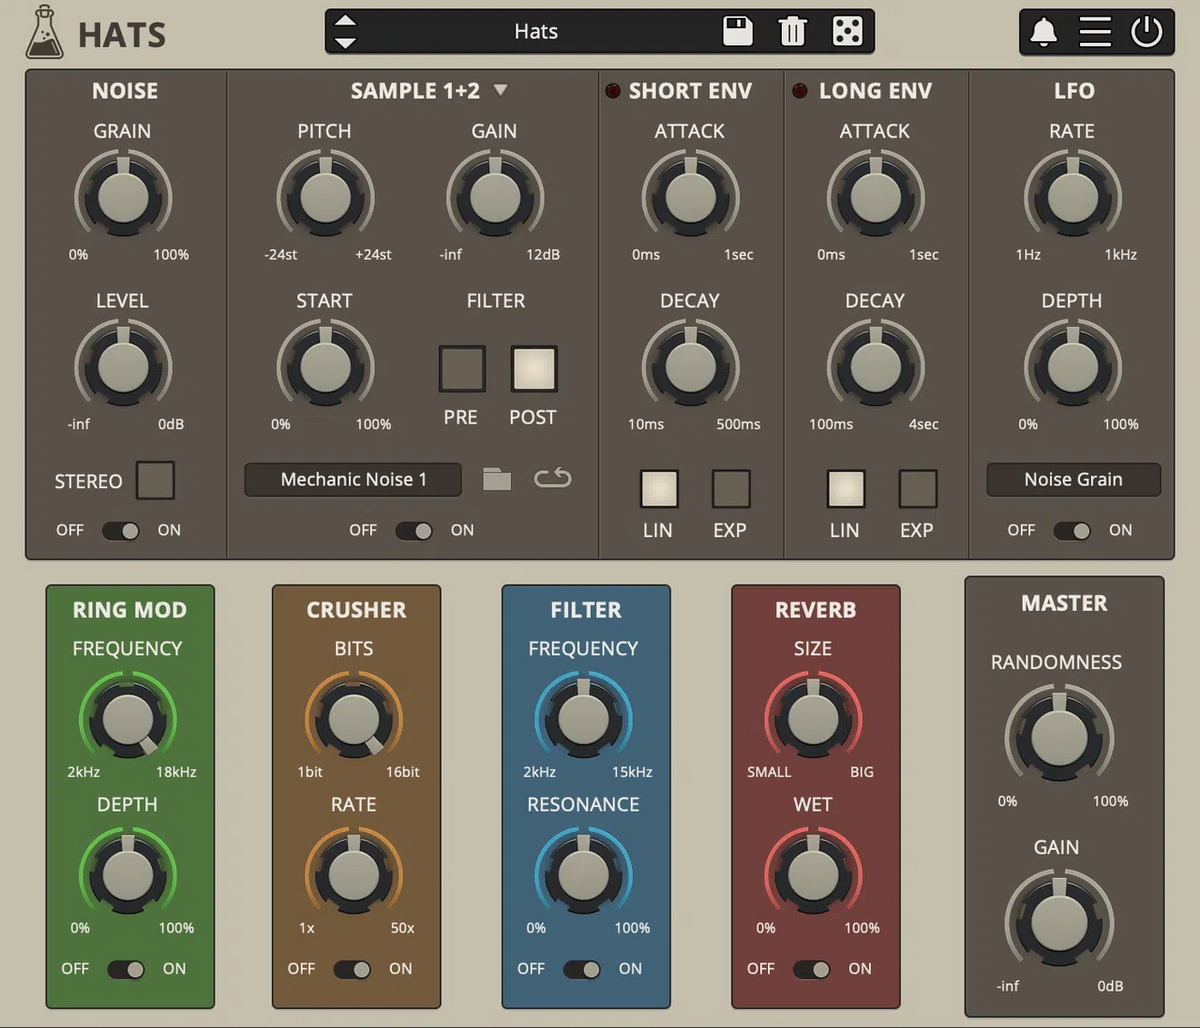The width and height of the screenshot is (1200, 1028).
Task: Open the hamburger menu
Action: click(x=1095, y=31)
